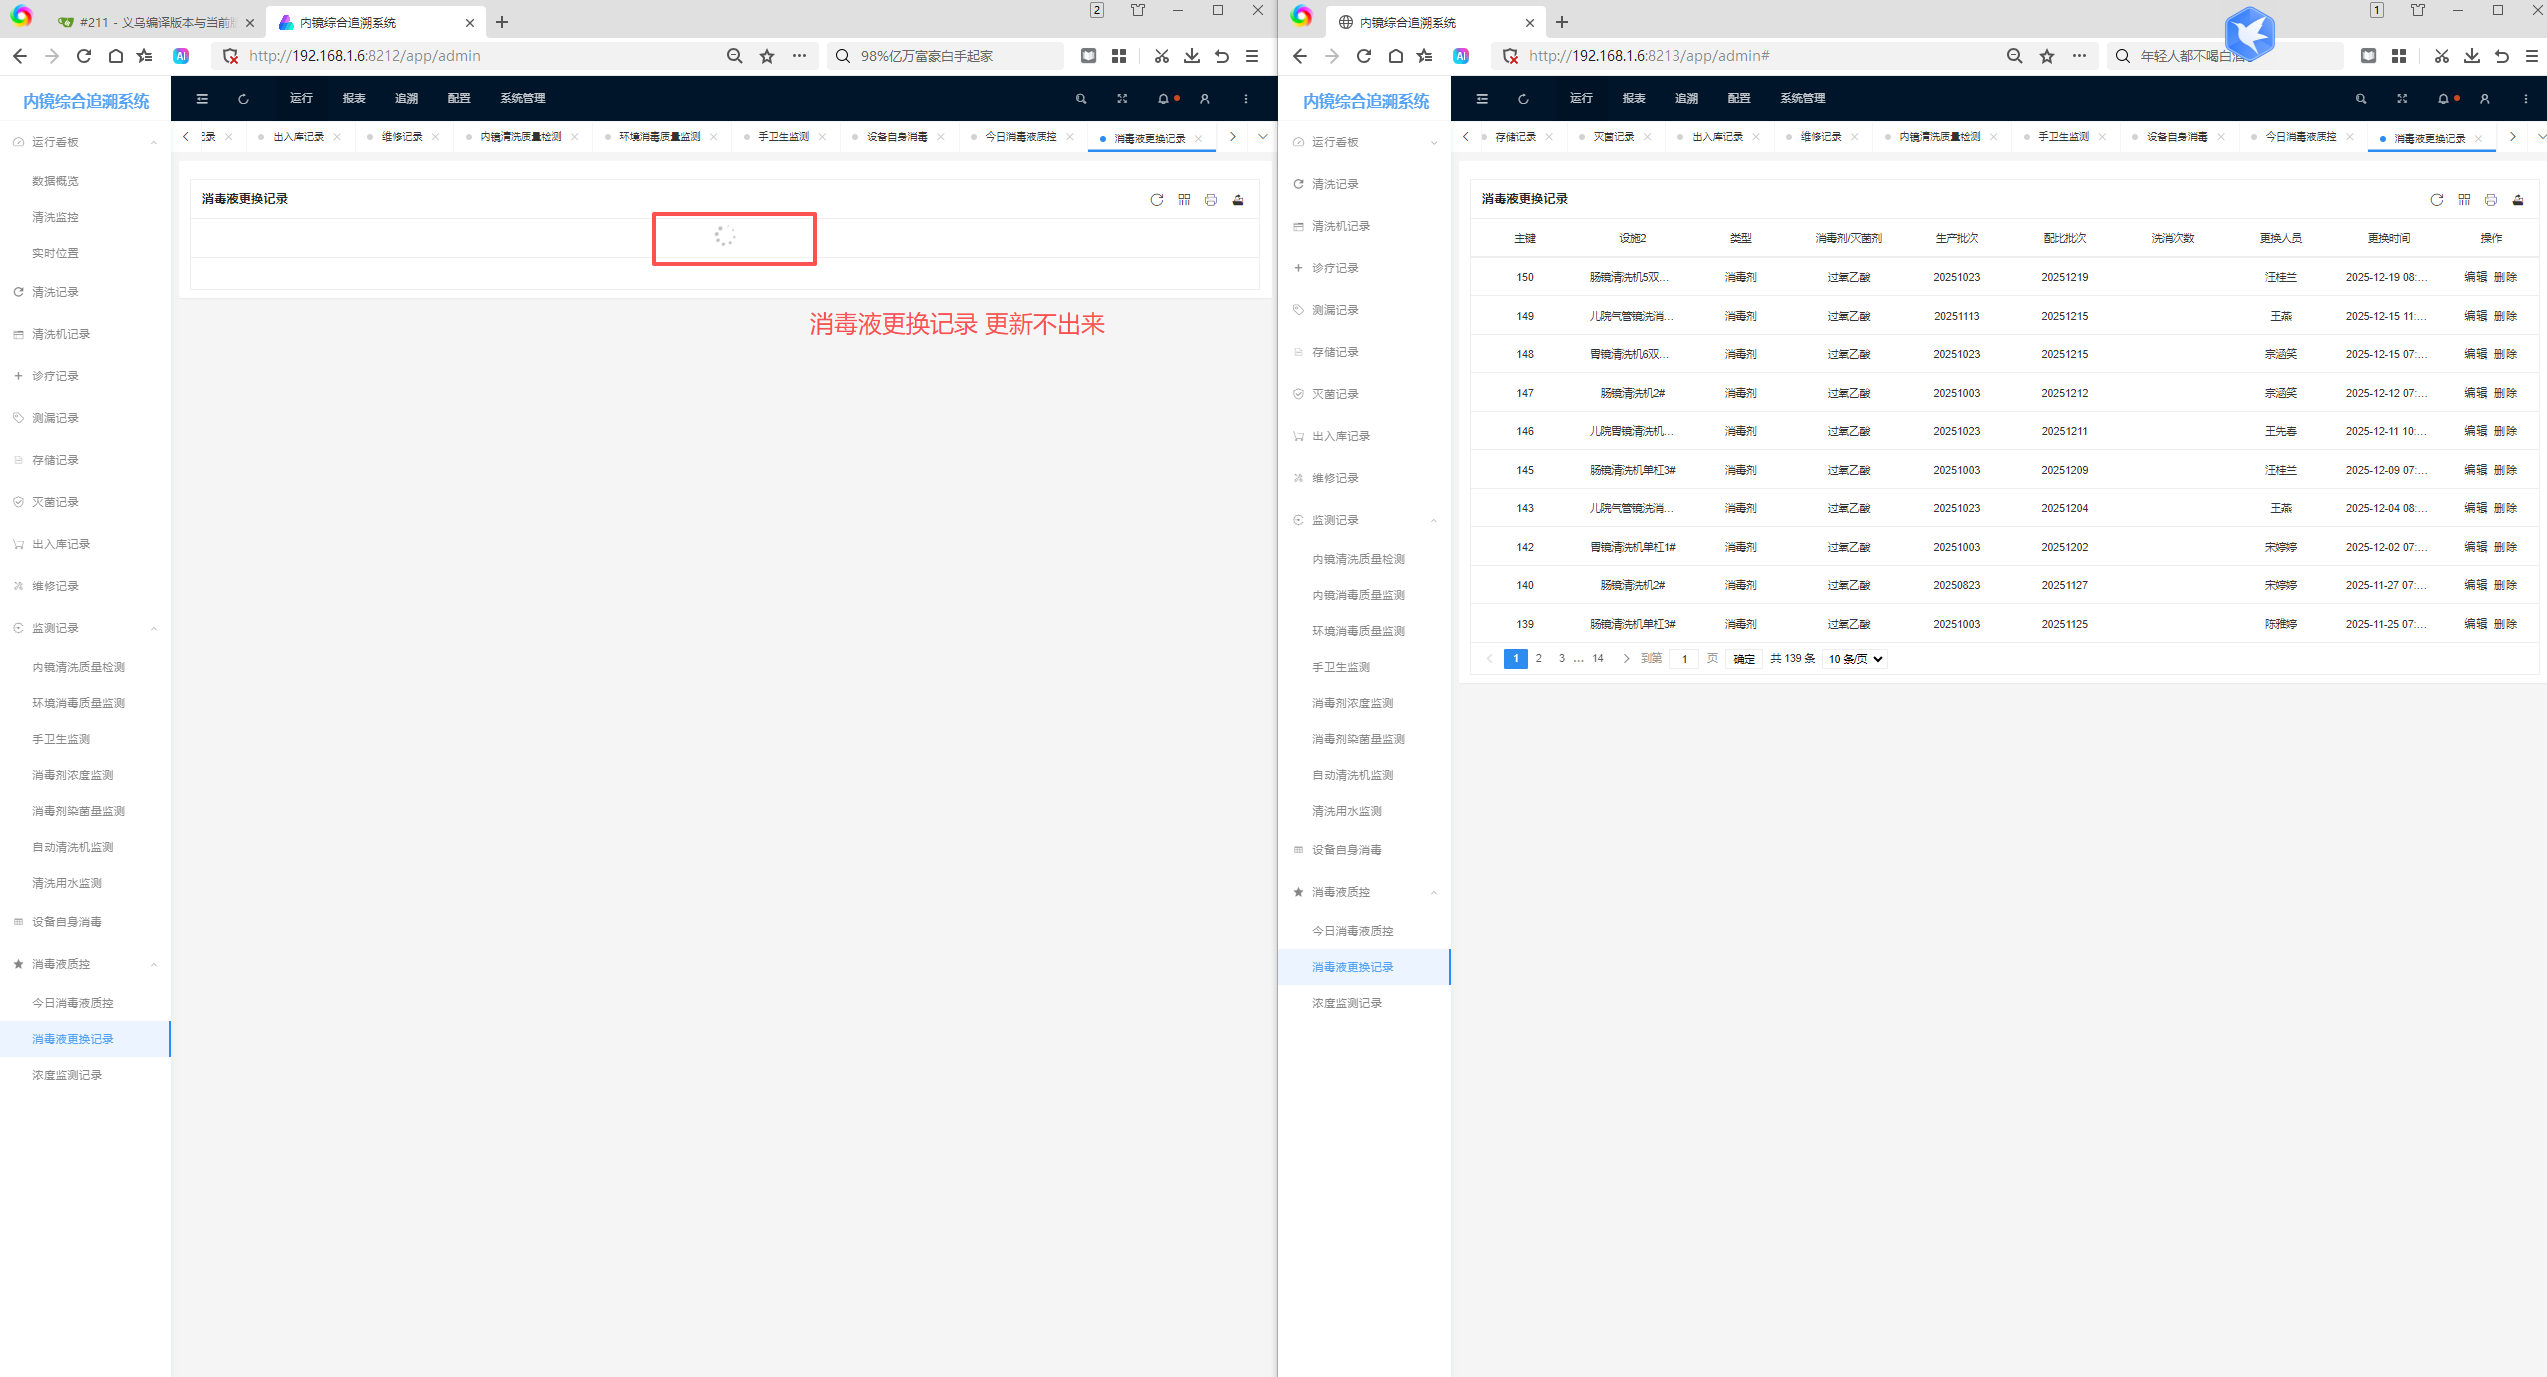Click notification bell in left app header

tap(1163, 99)
